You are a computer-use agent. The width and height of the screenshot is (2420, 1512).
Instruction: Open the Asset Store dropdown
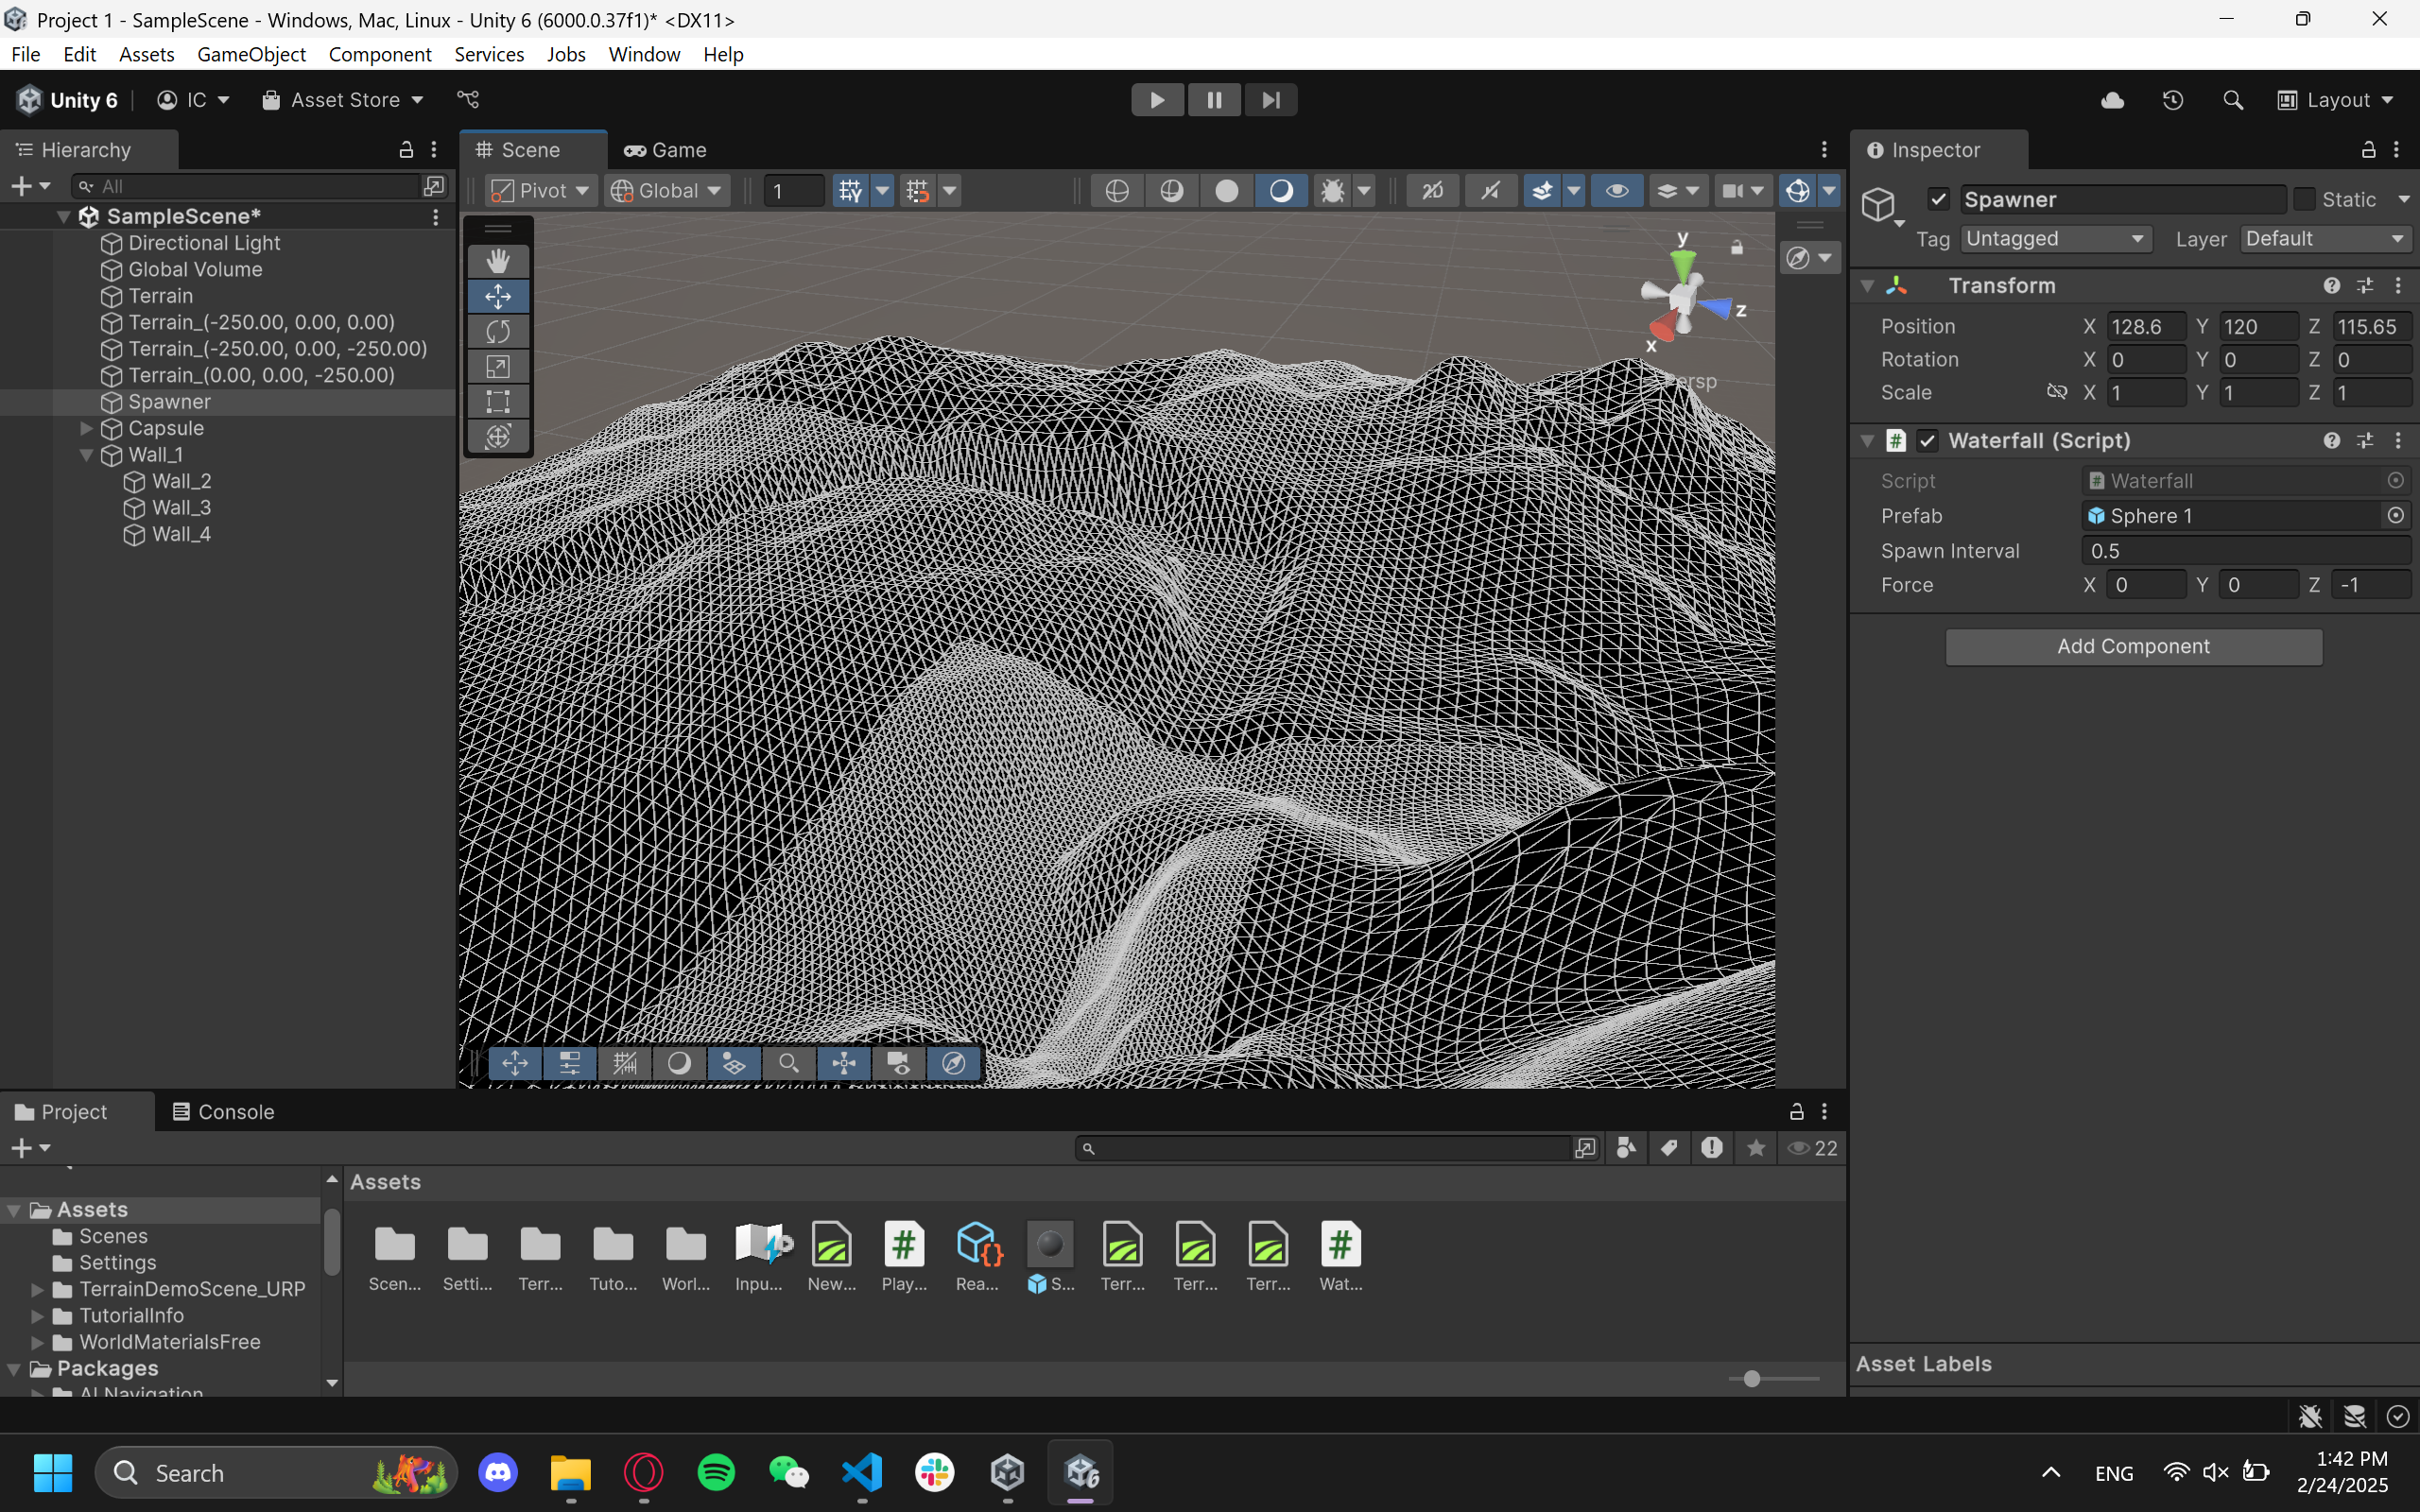pyautogui.click(x=343, y=100)
